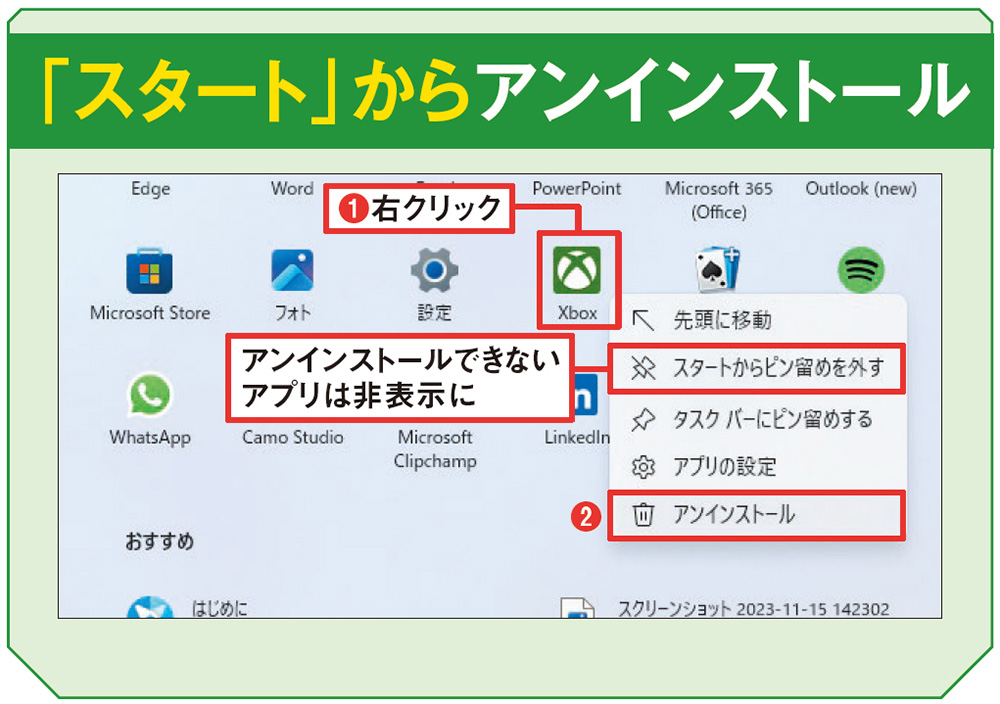This screenshot has width=1000, height=704.
Task: Click the unpin icon beside スタートからピン留めを外す
Action: 643,368
